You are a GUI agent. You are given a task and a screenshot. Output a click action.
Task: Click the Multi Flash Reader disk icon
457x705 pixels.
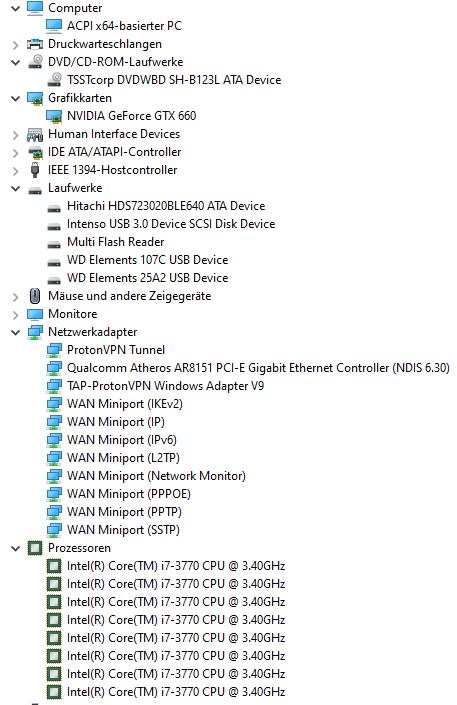tap(54, 244)
